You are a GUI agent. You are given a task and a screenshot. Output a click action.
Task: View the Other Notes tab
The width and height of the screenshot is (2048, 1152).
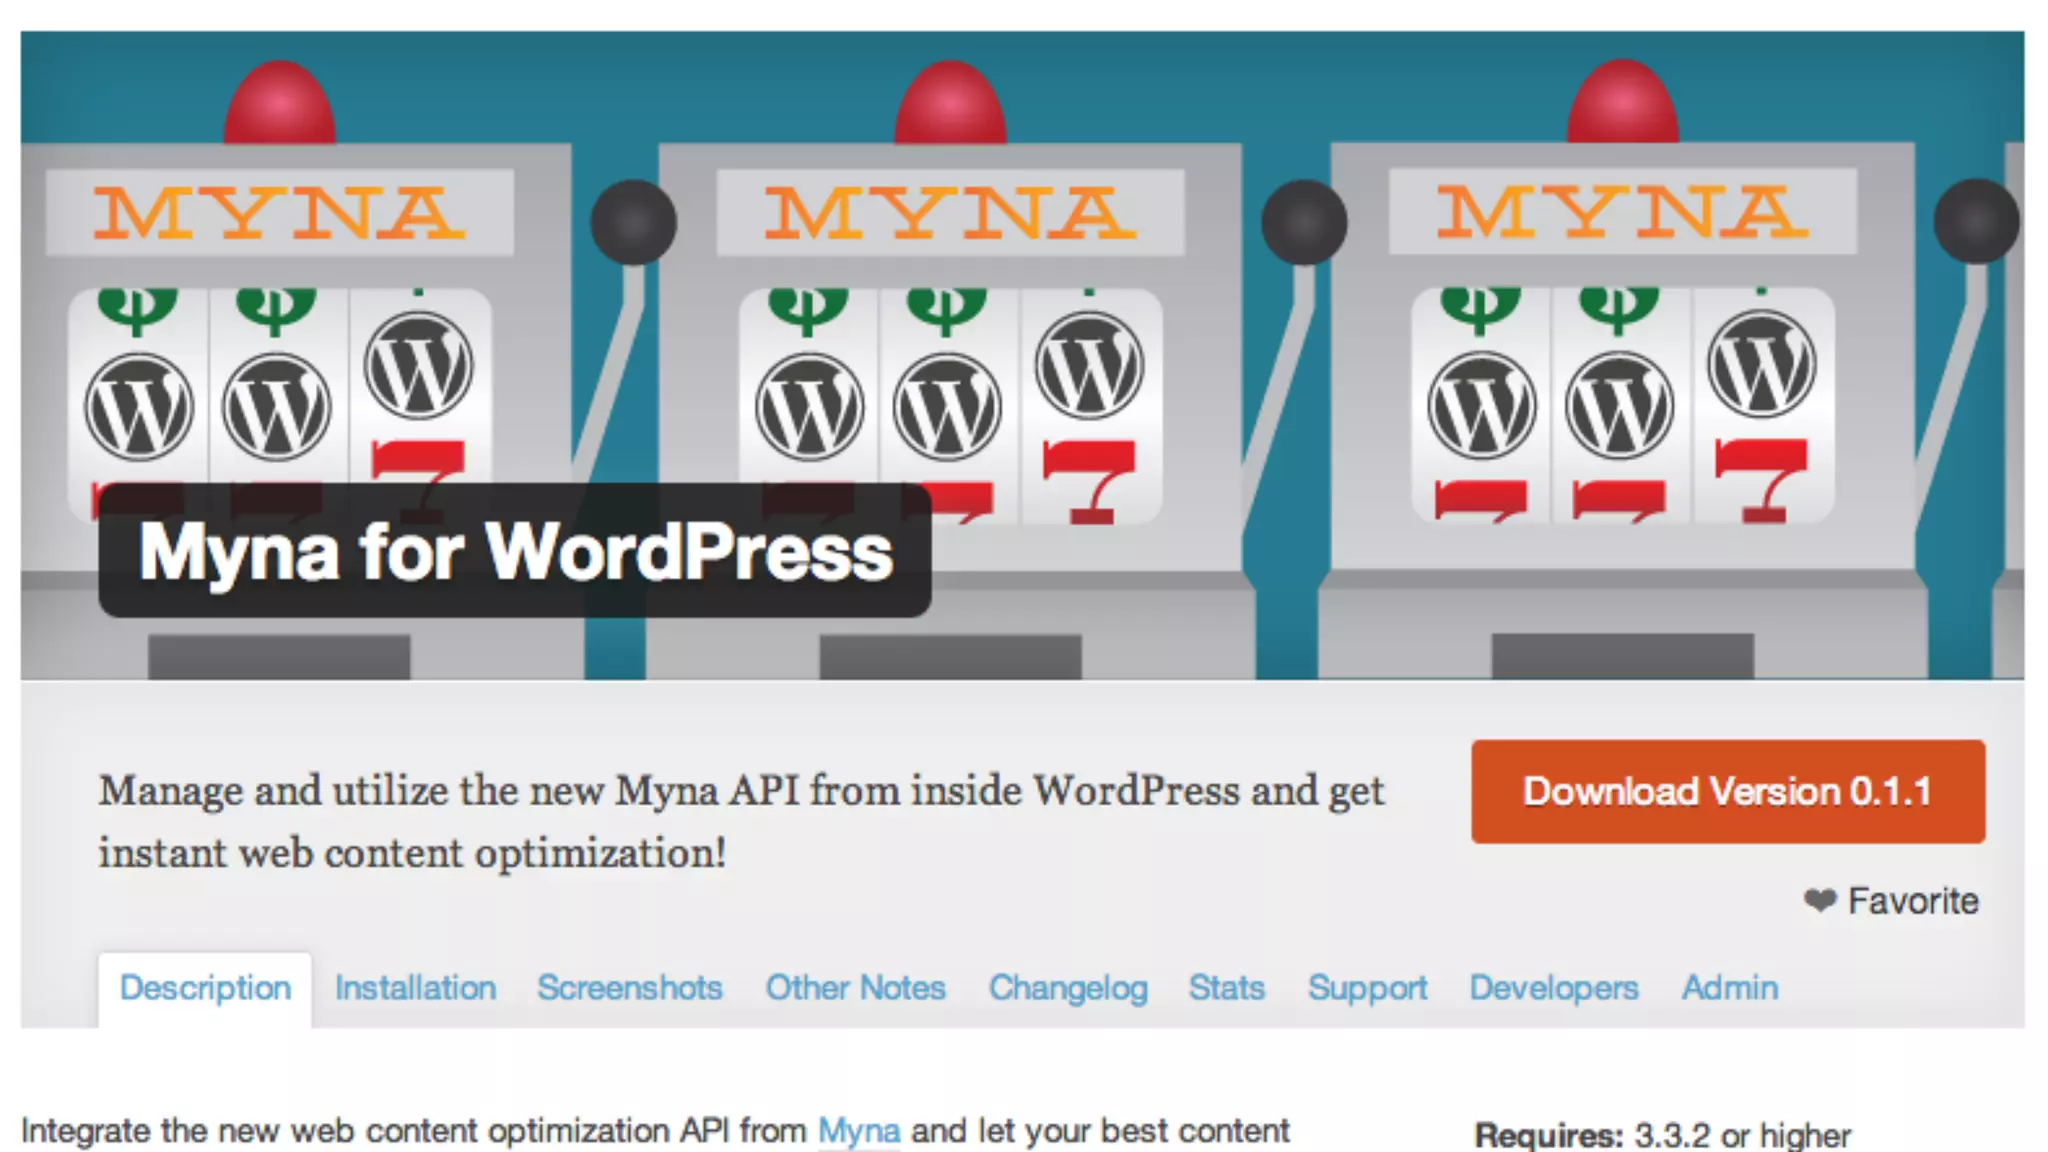pyautogui.click(x=855, y=988)
